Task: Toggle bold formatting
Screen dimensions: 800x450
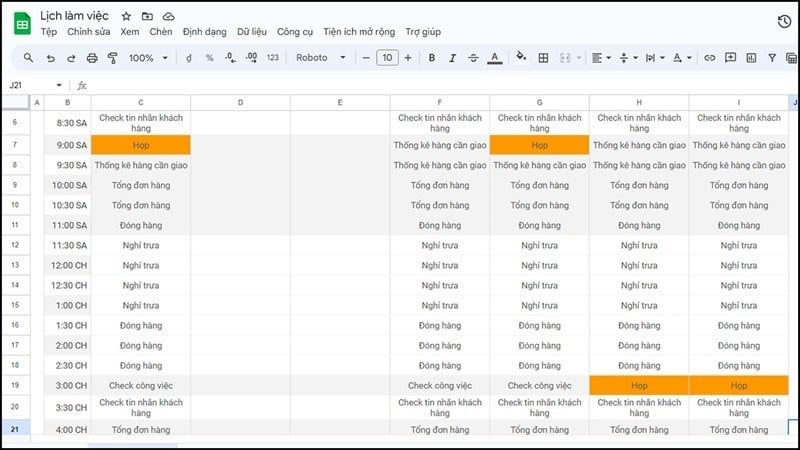Action: (x=432, y=58)
